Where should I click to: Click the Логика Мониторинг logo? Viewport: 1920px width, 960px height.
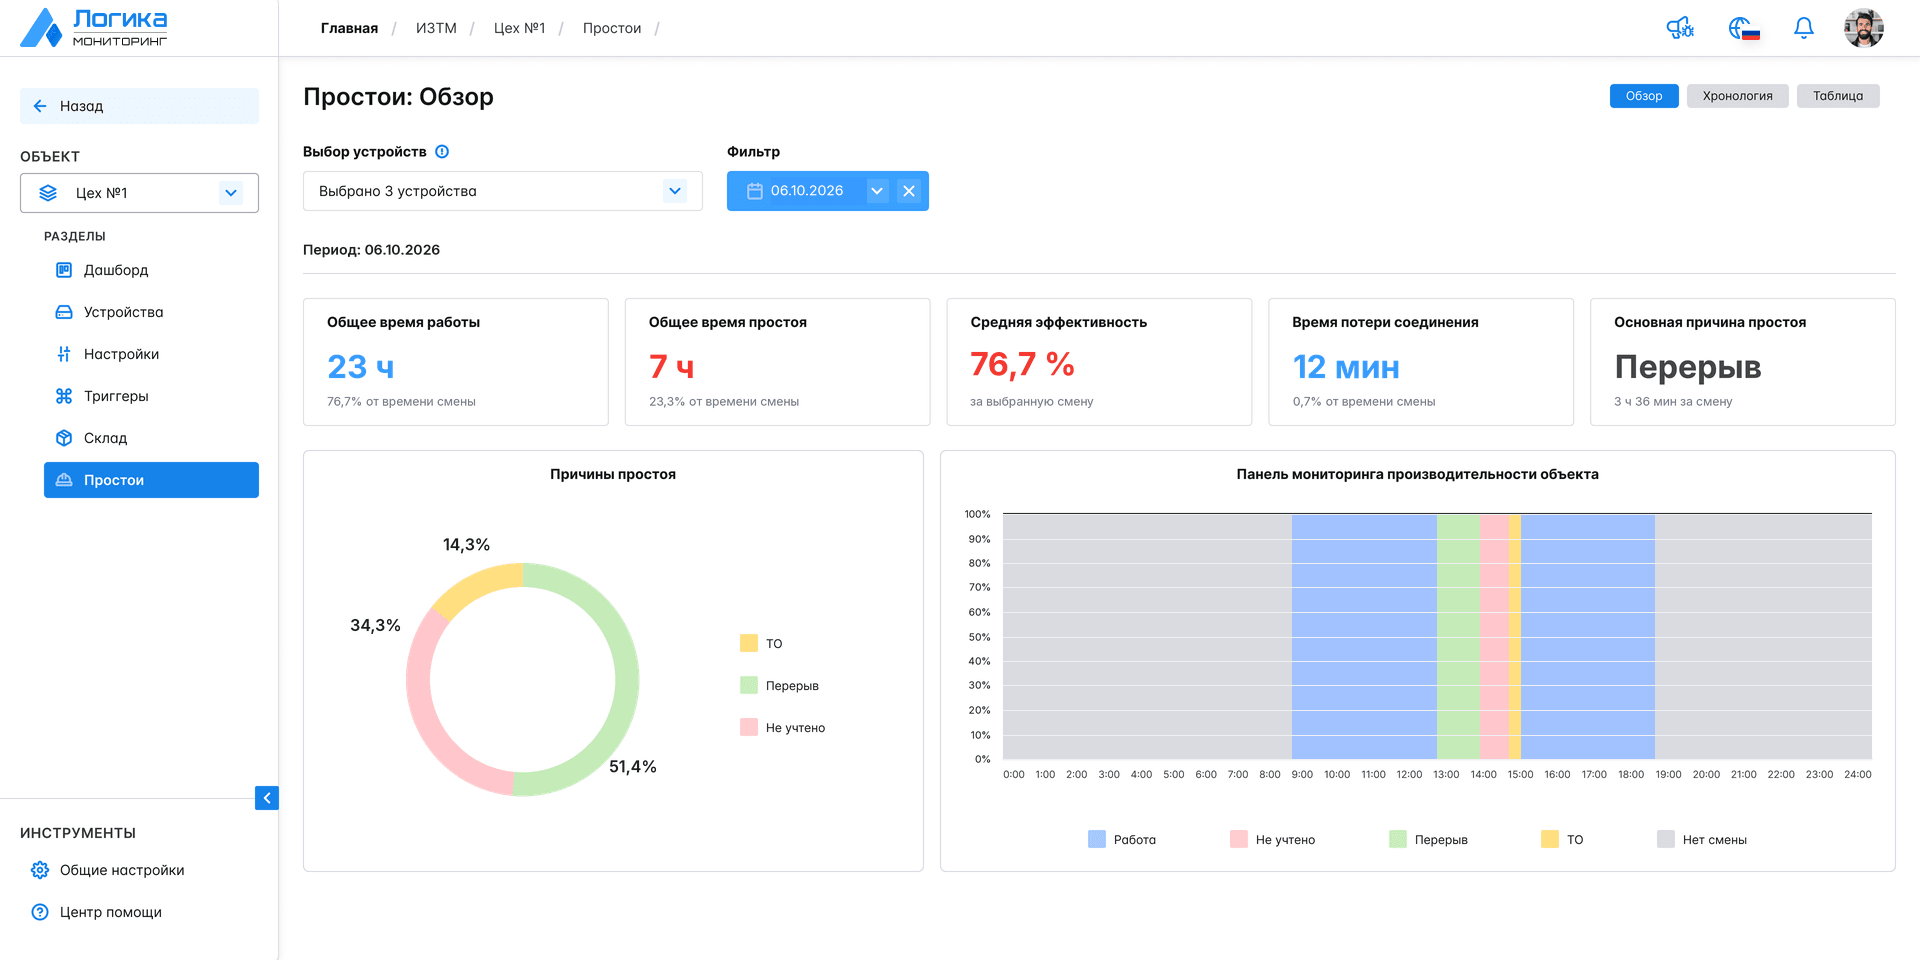[x=94, y=28]
